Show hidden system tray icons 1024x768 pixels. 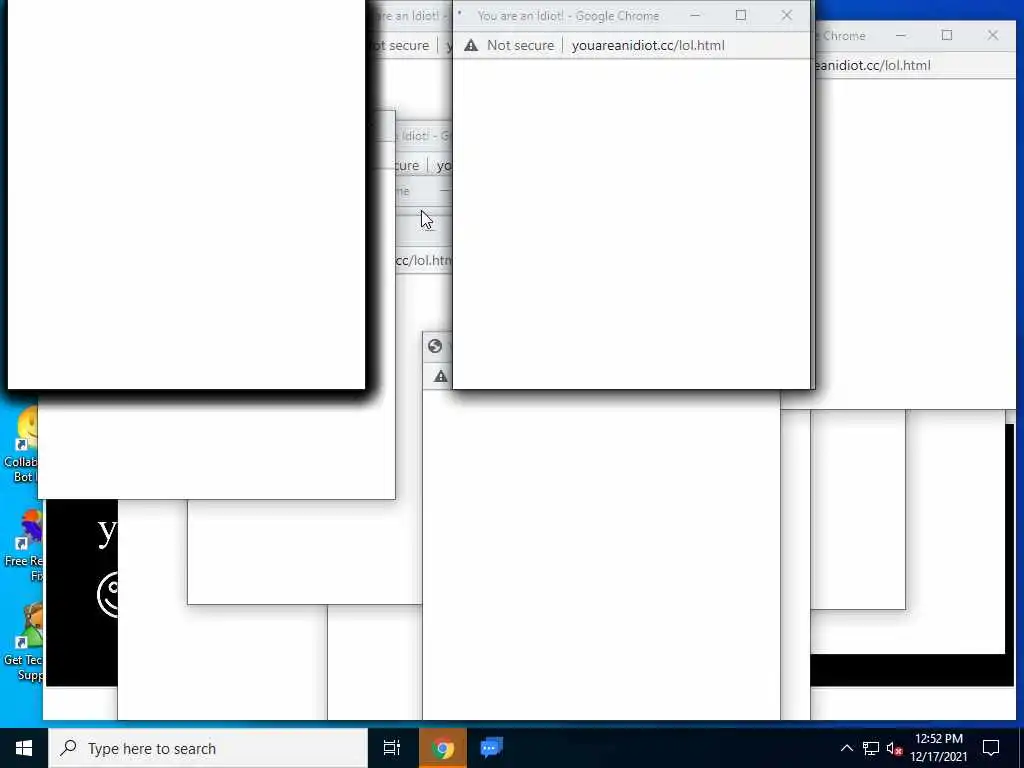click(846, 748)
